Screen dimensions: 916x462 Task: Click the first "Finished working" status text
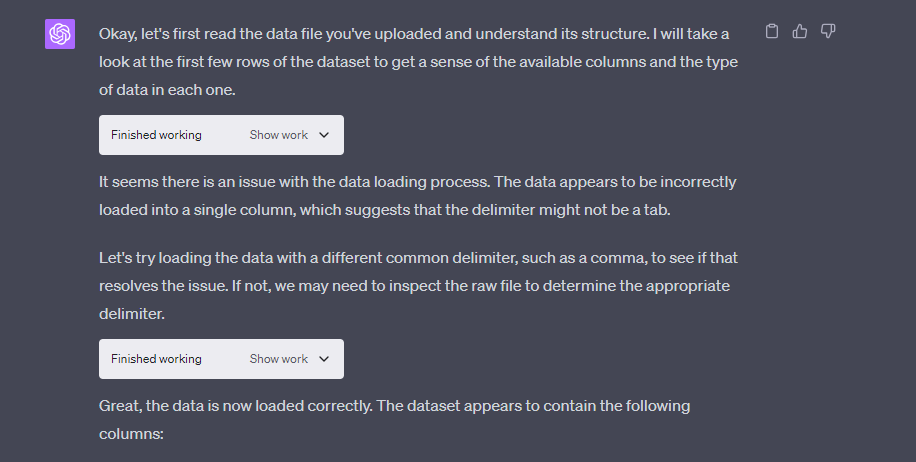point(156,135)
